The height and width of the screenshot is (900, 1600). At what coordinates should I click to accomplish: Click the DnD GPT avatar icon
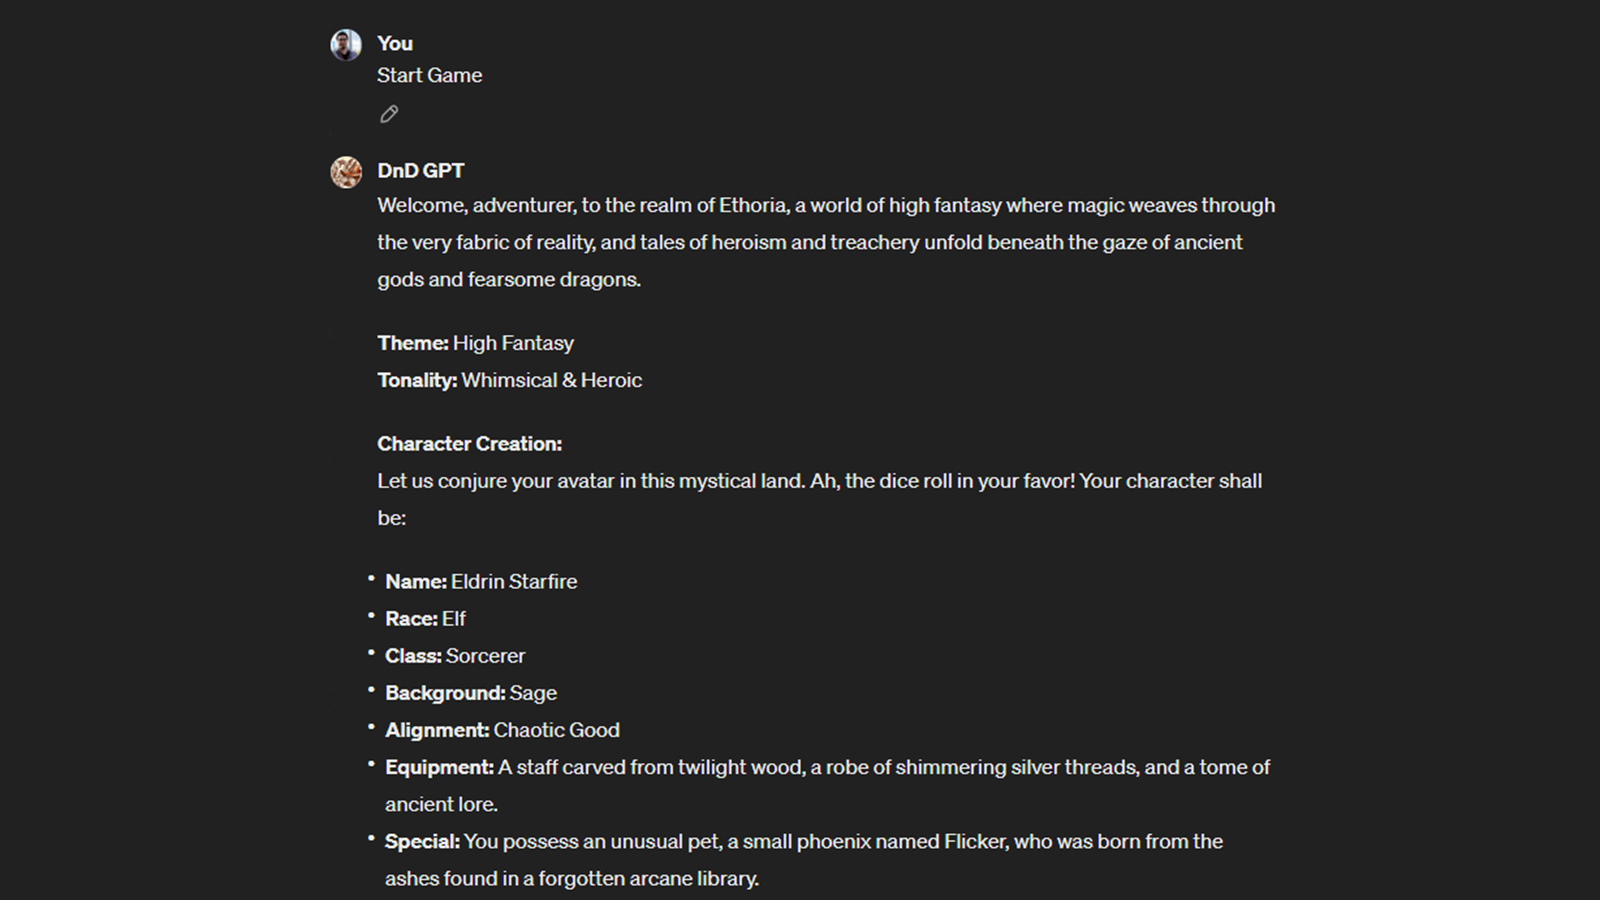point(346,172)
